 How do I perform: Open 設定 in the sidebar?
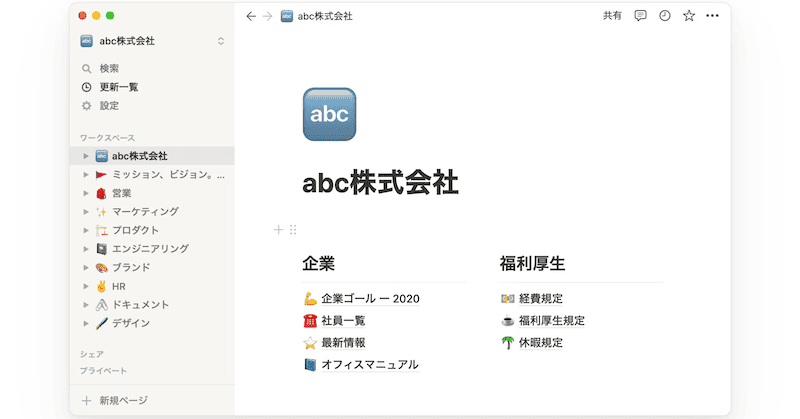coord(109,105)
